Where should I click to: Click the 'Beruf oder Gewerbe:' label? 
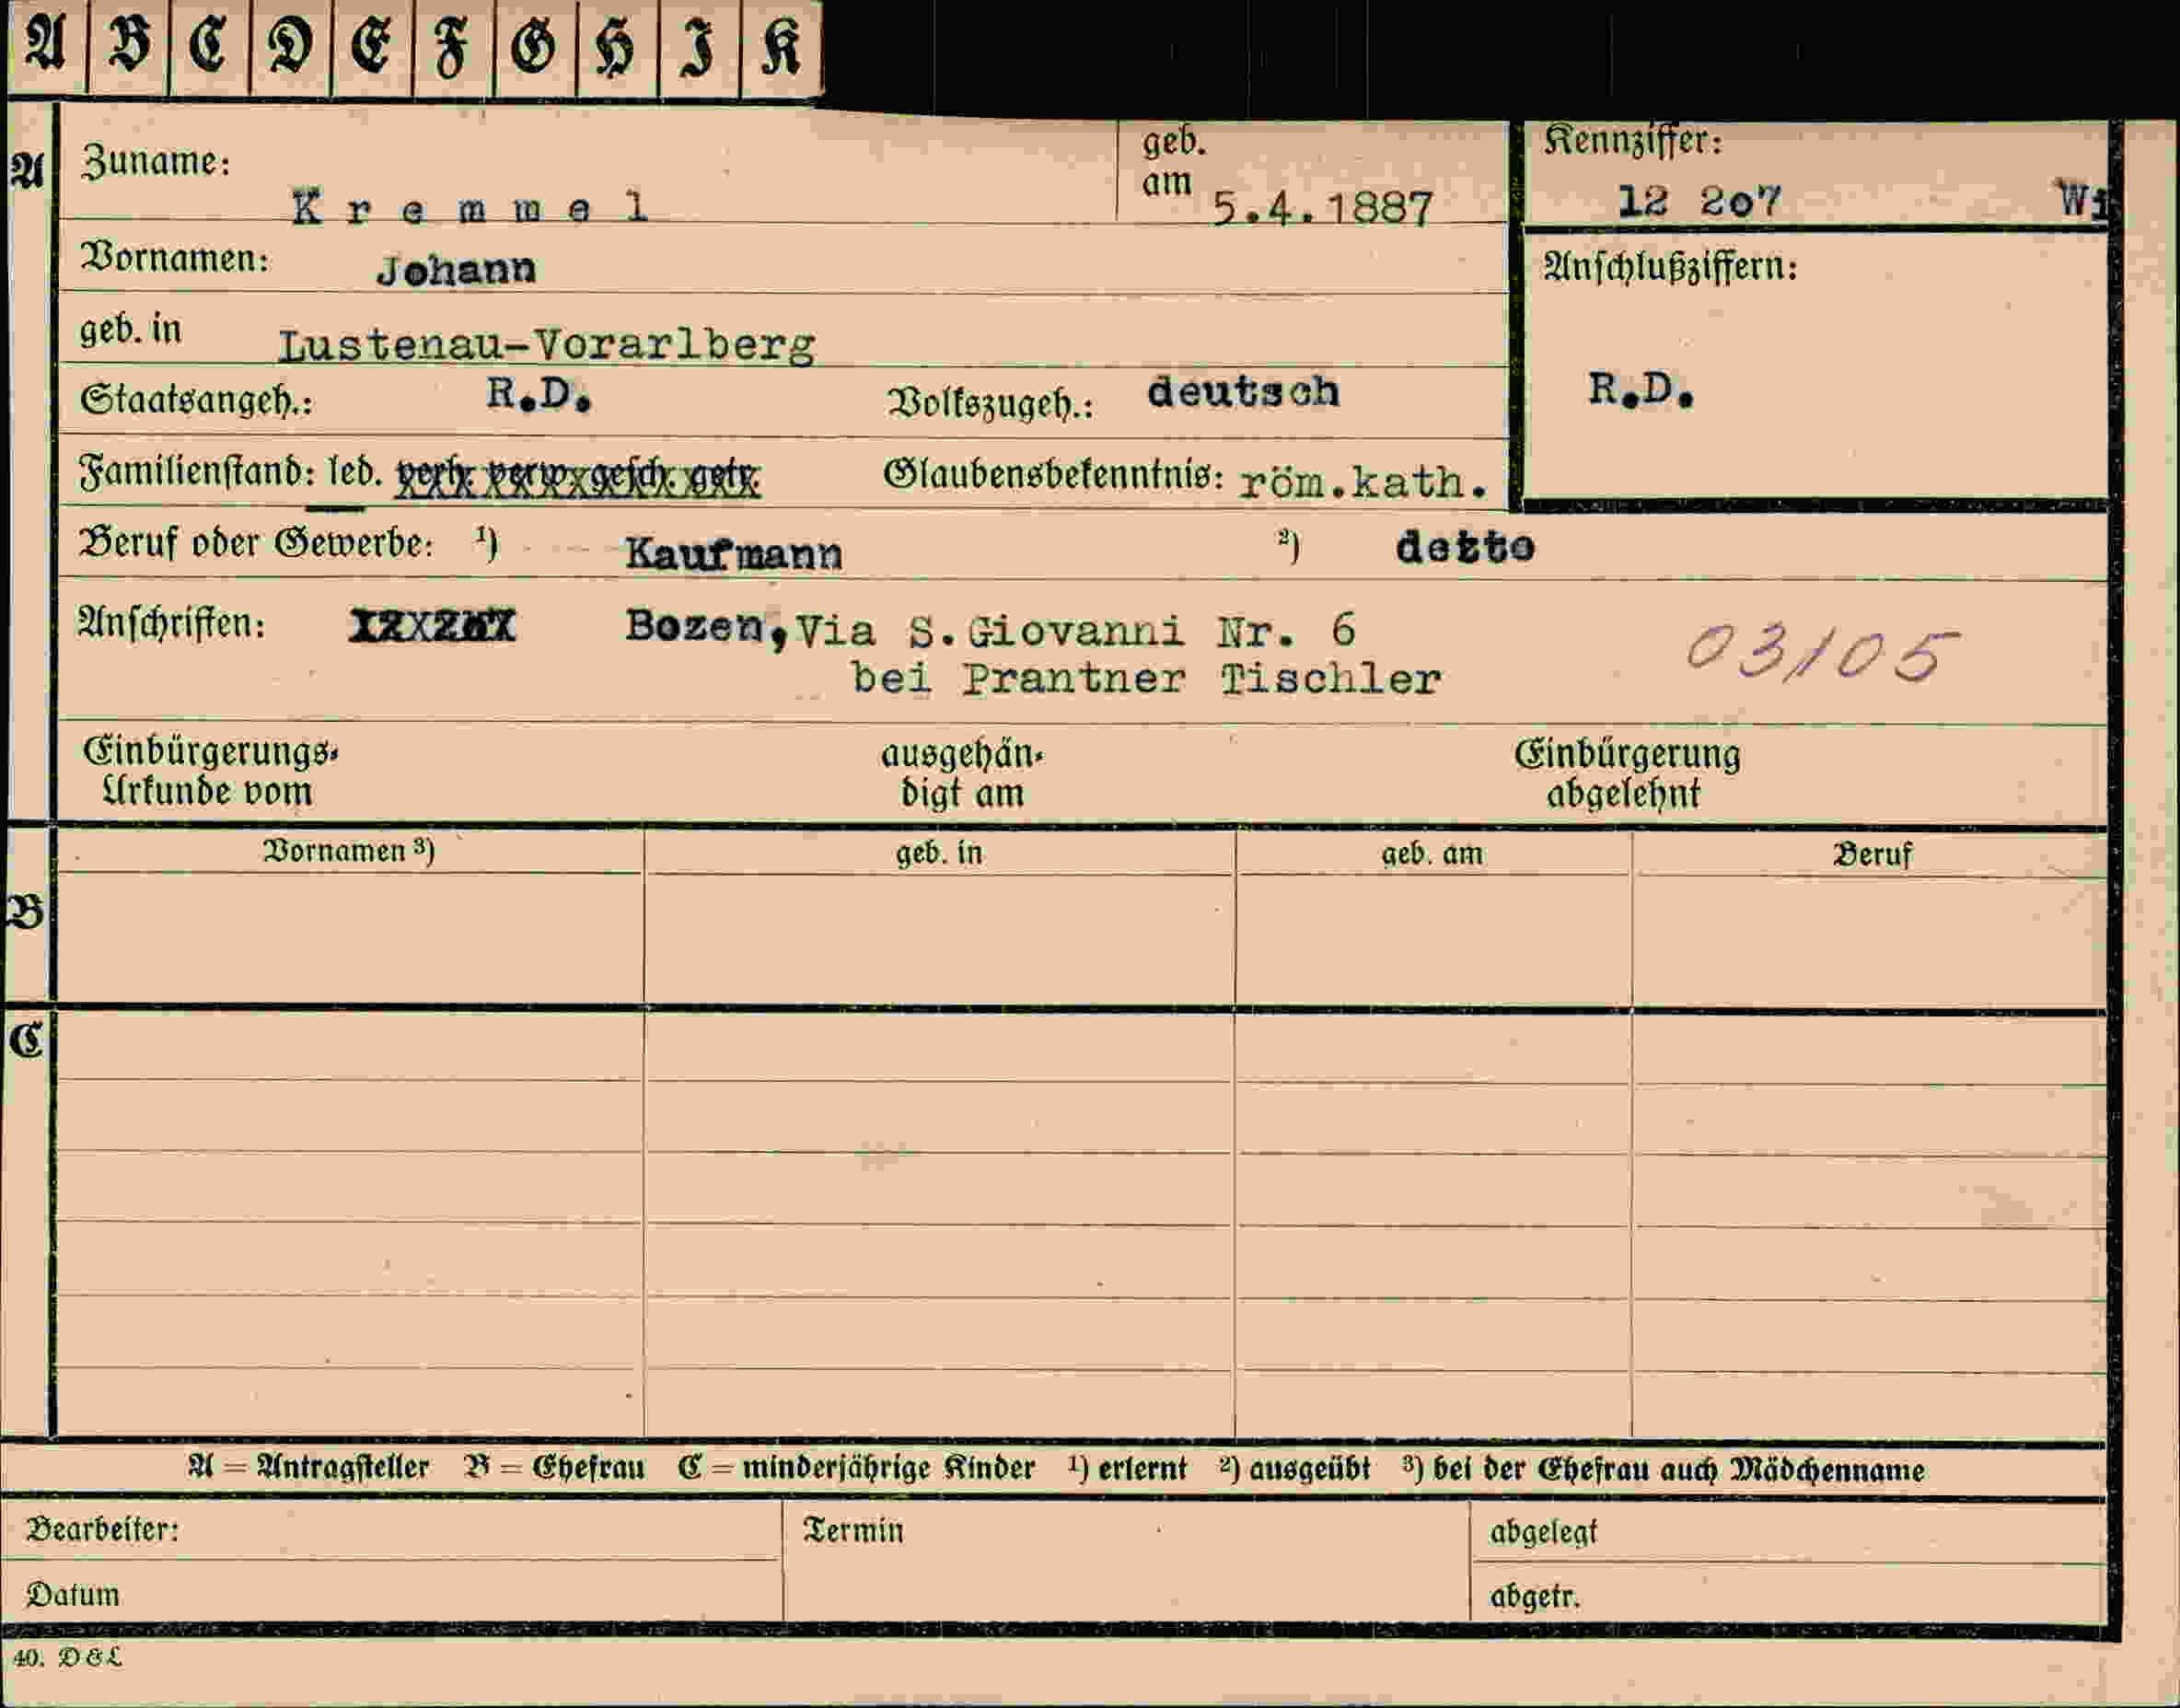(256, 544)
